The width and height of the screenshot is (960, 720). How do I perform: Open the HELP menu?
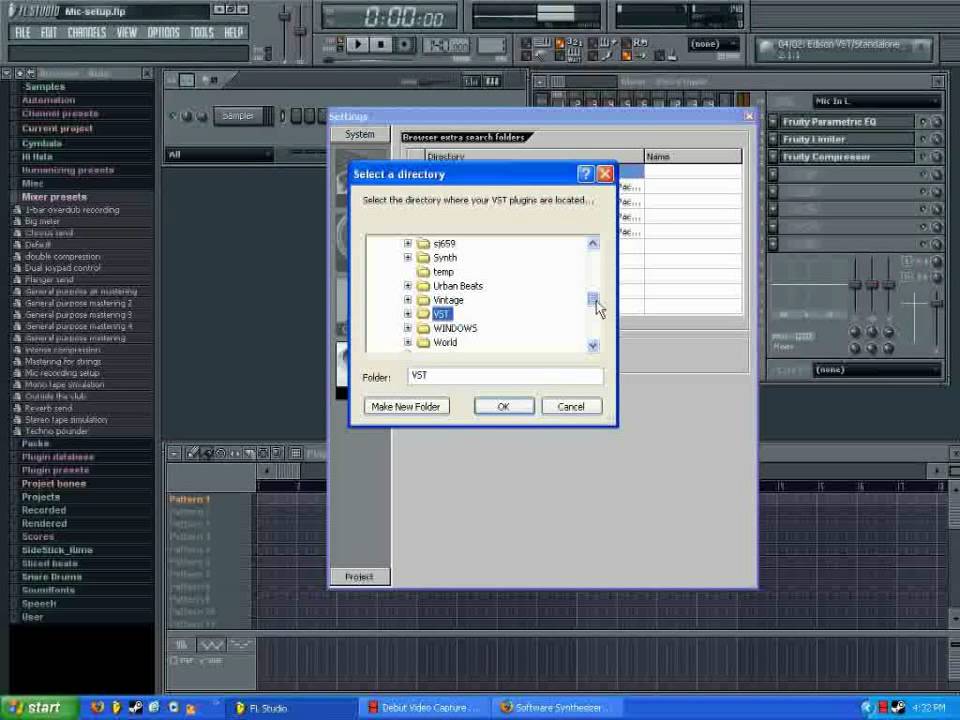tap(233, 32)
